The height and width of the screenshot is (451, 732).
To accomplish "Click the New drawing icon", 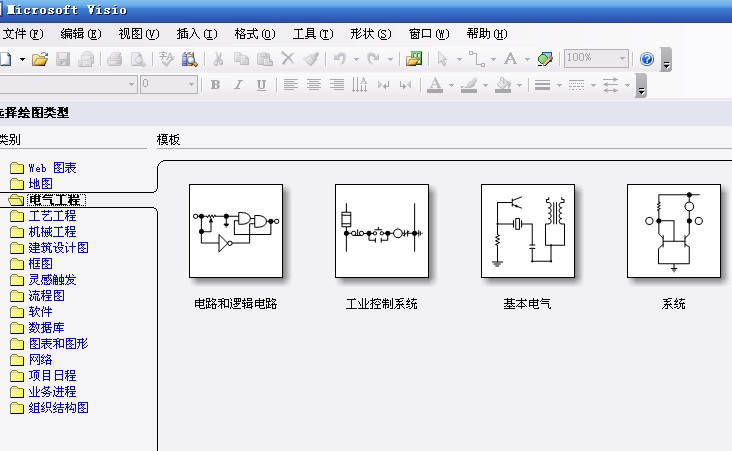I will click(x=6, y=59).
